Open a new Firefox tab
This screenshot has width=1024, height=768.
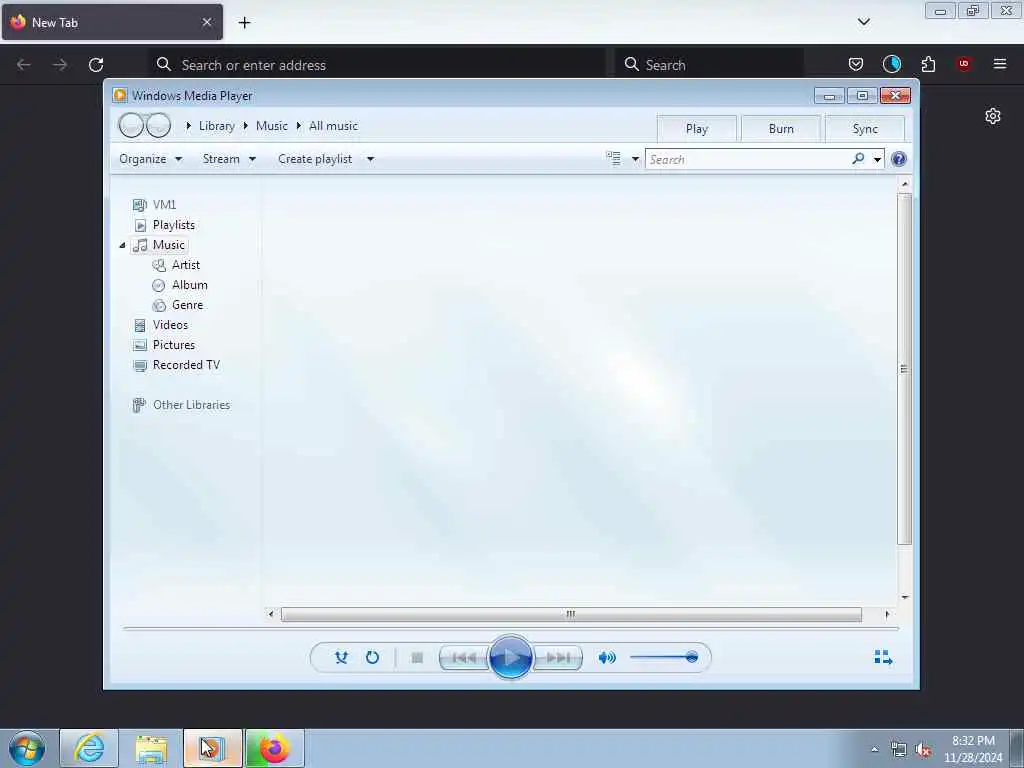tap(244, 23)
